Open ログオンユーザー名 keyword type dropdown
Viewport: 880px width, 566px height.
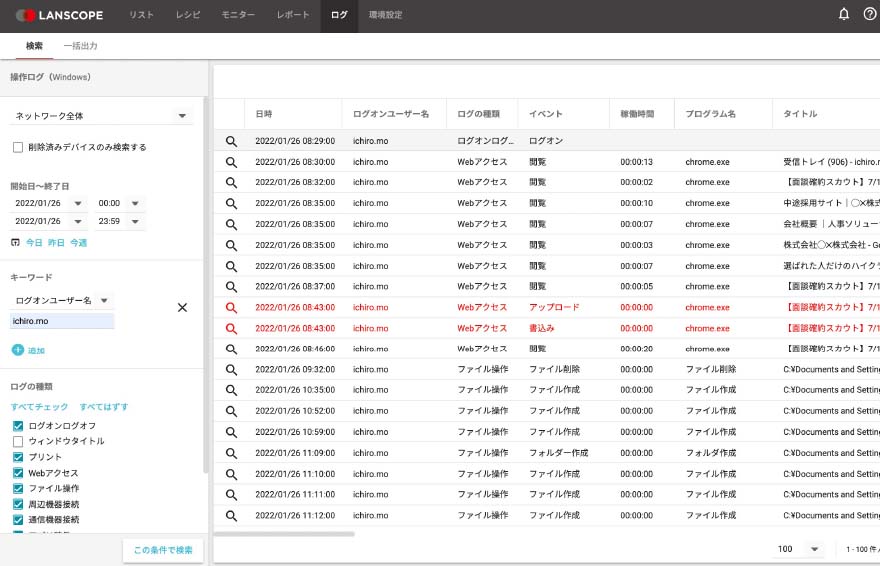[x=62, y=301]
